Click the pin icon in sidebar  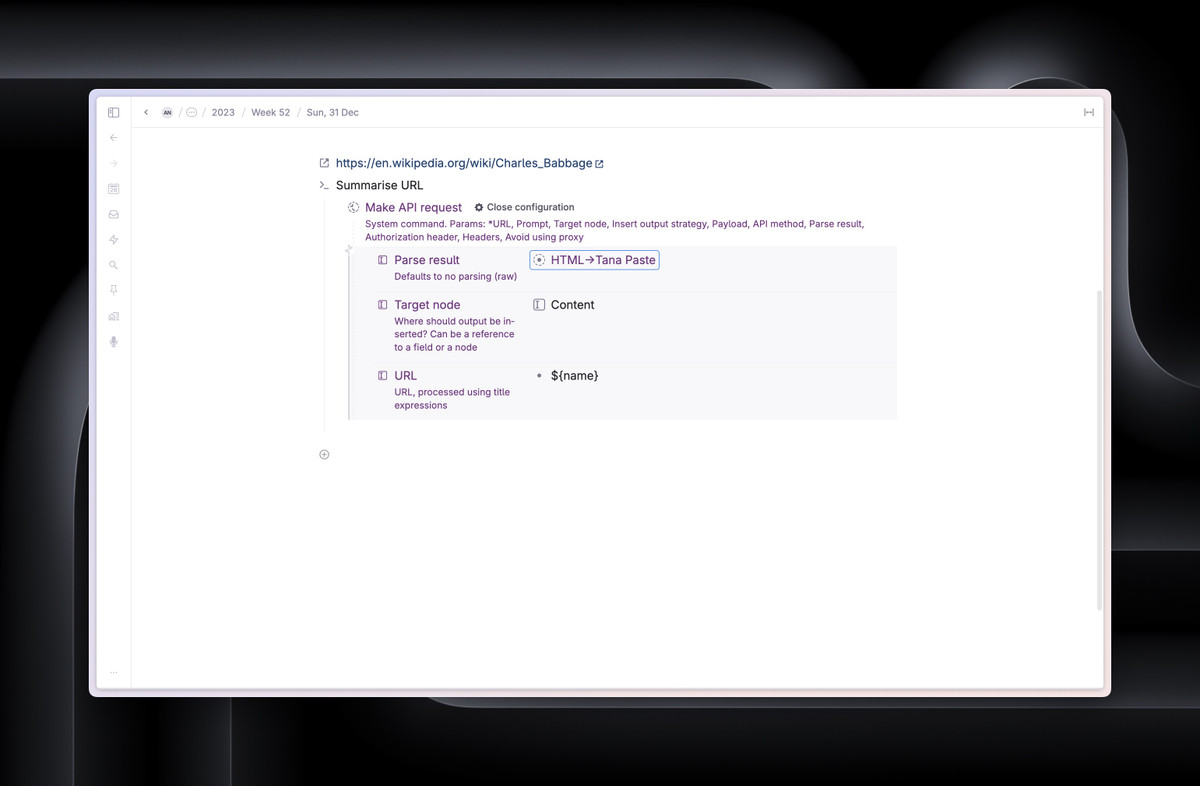point(113,290)
